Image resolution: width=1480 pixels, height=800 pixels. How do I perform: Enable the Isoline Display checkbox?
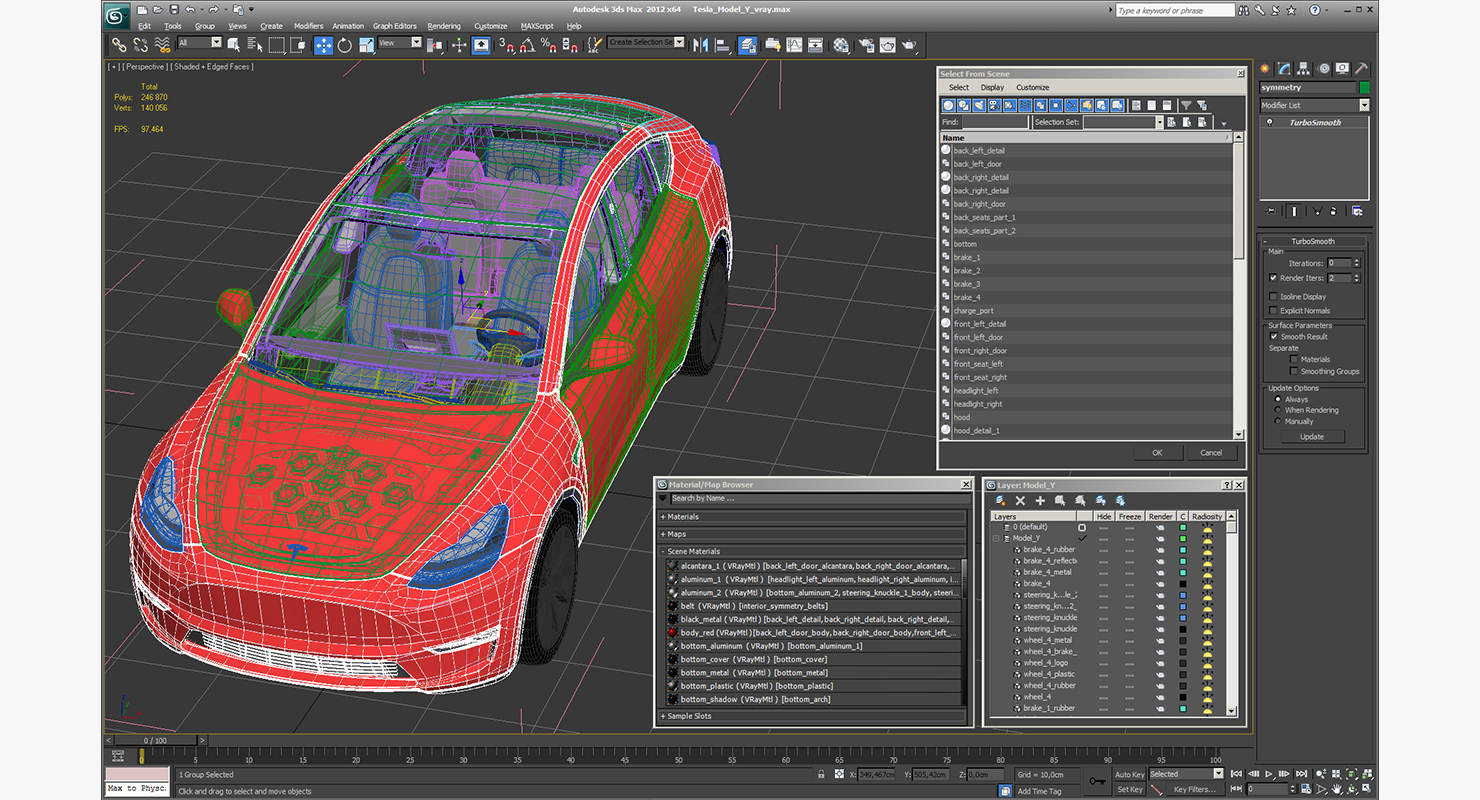(x=1273, y=297)
